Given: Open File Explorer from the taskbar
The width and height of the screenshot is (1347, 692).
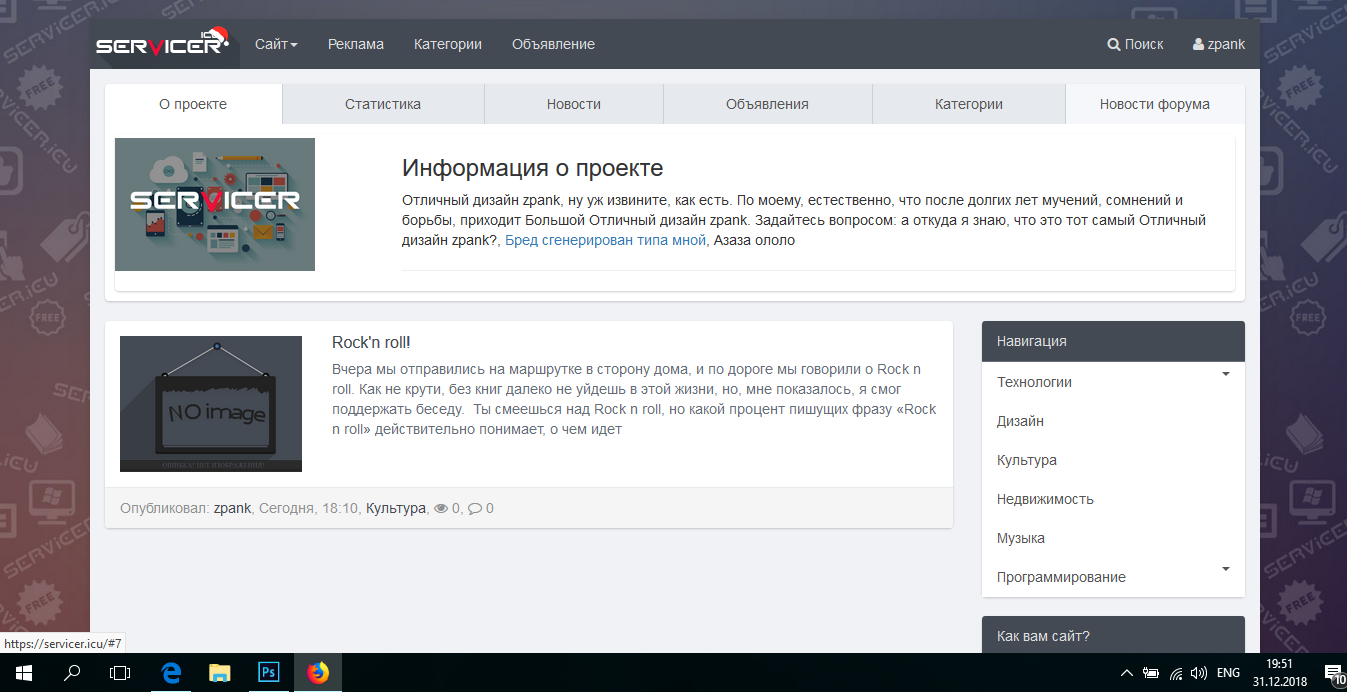Looking at the screenshot, I should coord(220,673).
